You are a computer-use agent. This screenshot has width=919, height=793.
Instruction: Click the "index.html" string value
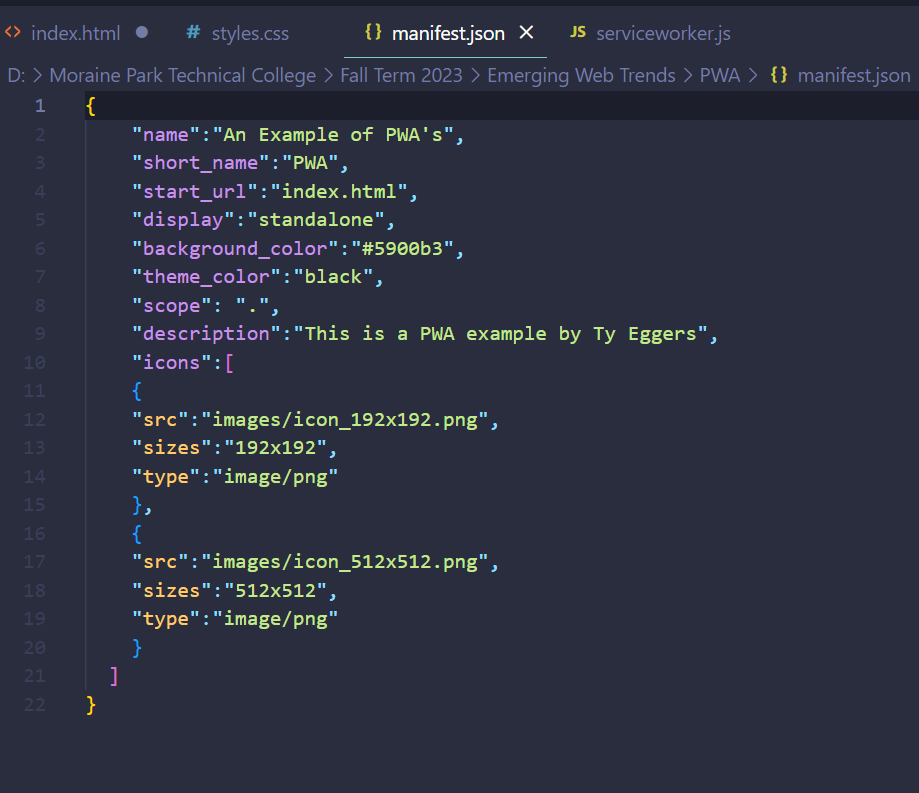(x=339, y=192)
